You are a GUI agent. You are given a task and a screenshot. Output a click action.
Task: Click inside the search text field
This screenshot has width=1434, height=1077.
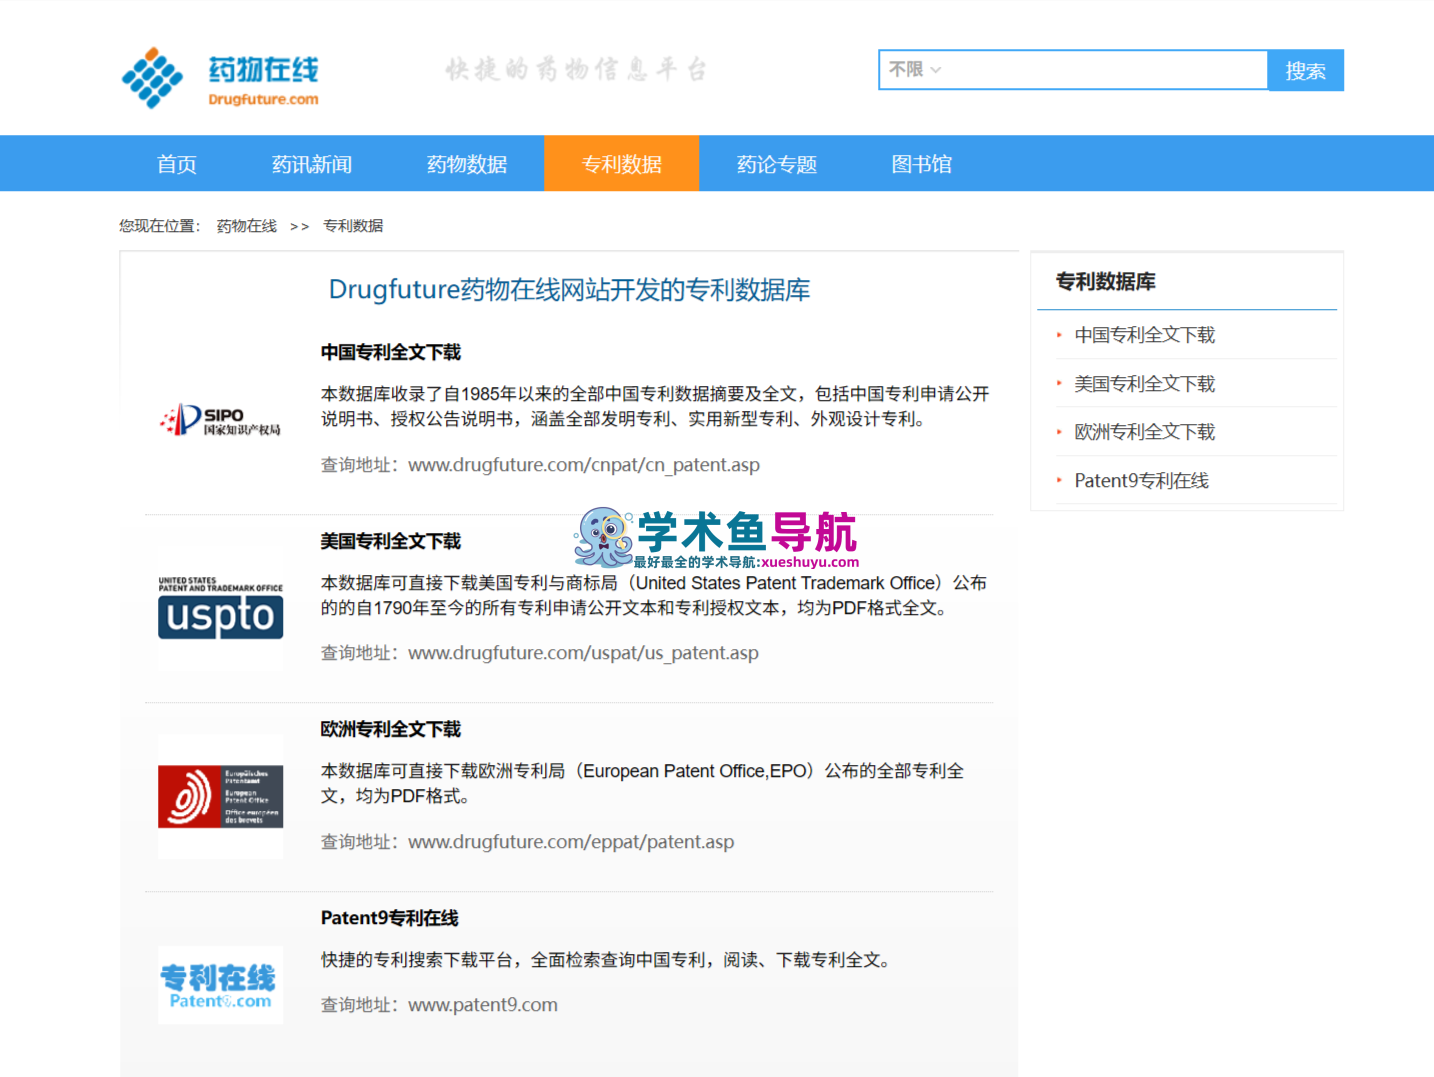tap(1106, 70)
